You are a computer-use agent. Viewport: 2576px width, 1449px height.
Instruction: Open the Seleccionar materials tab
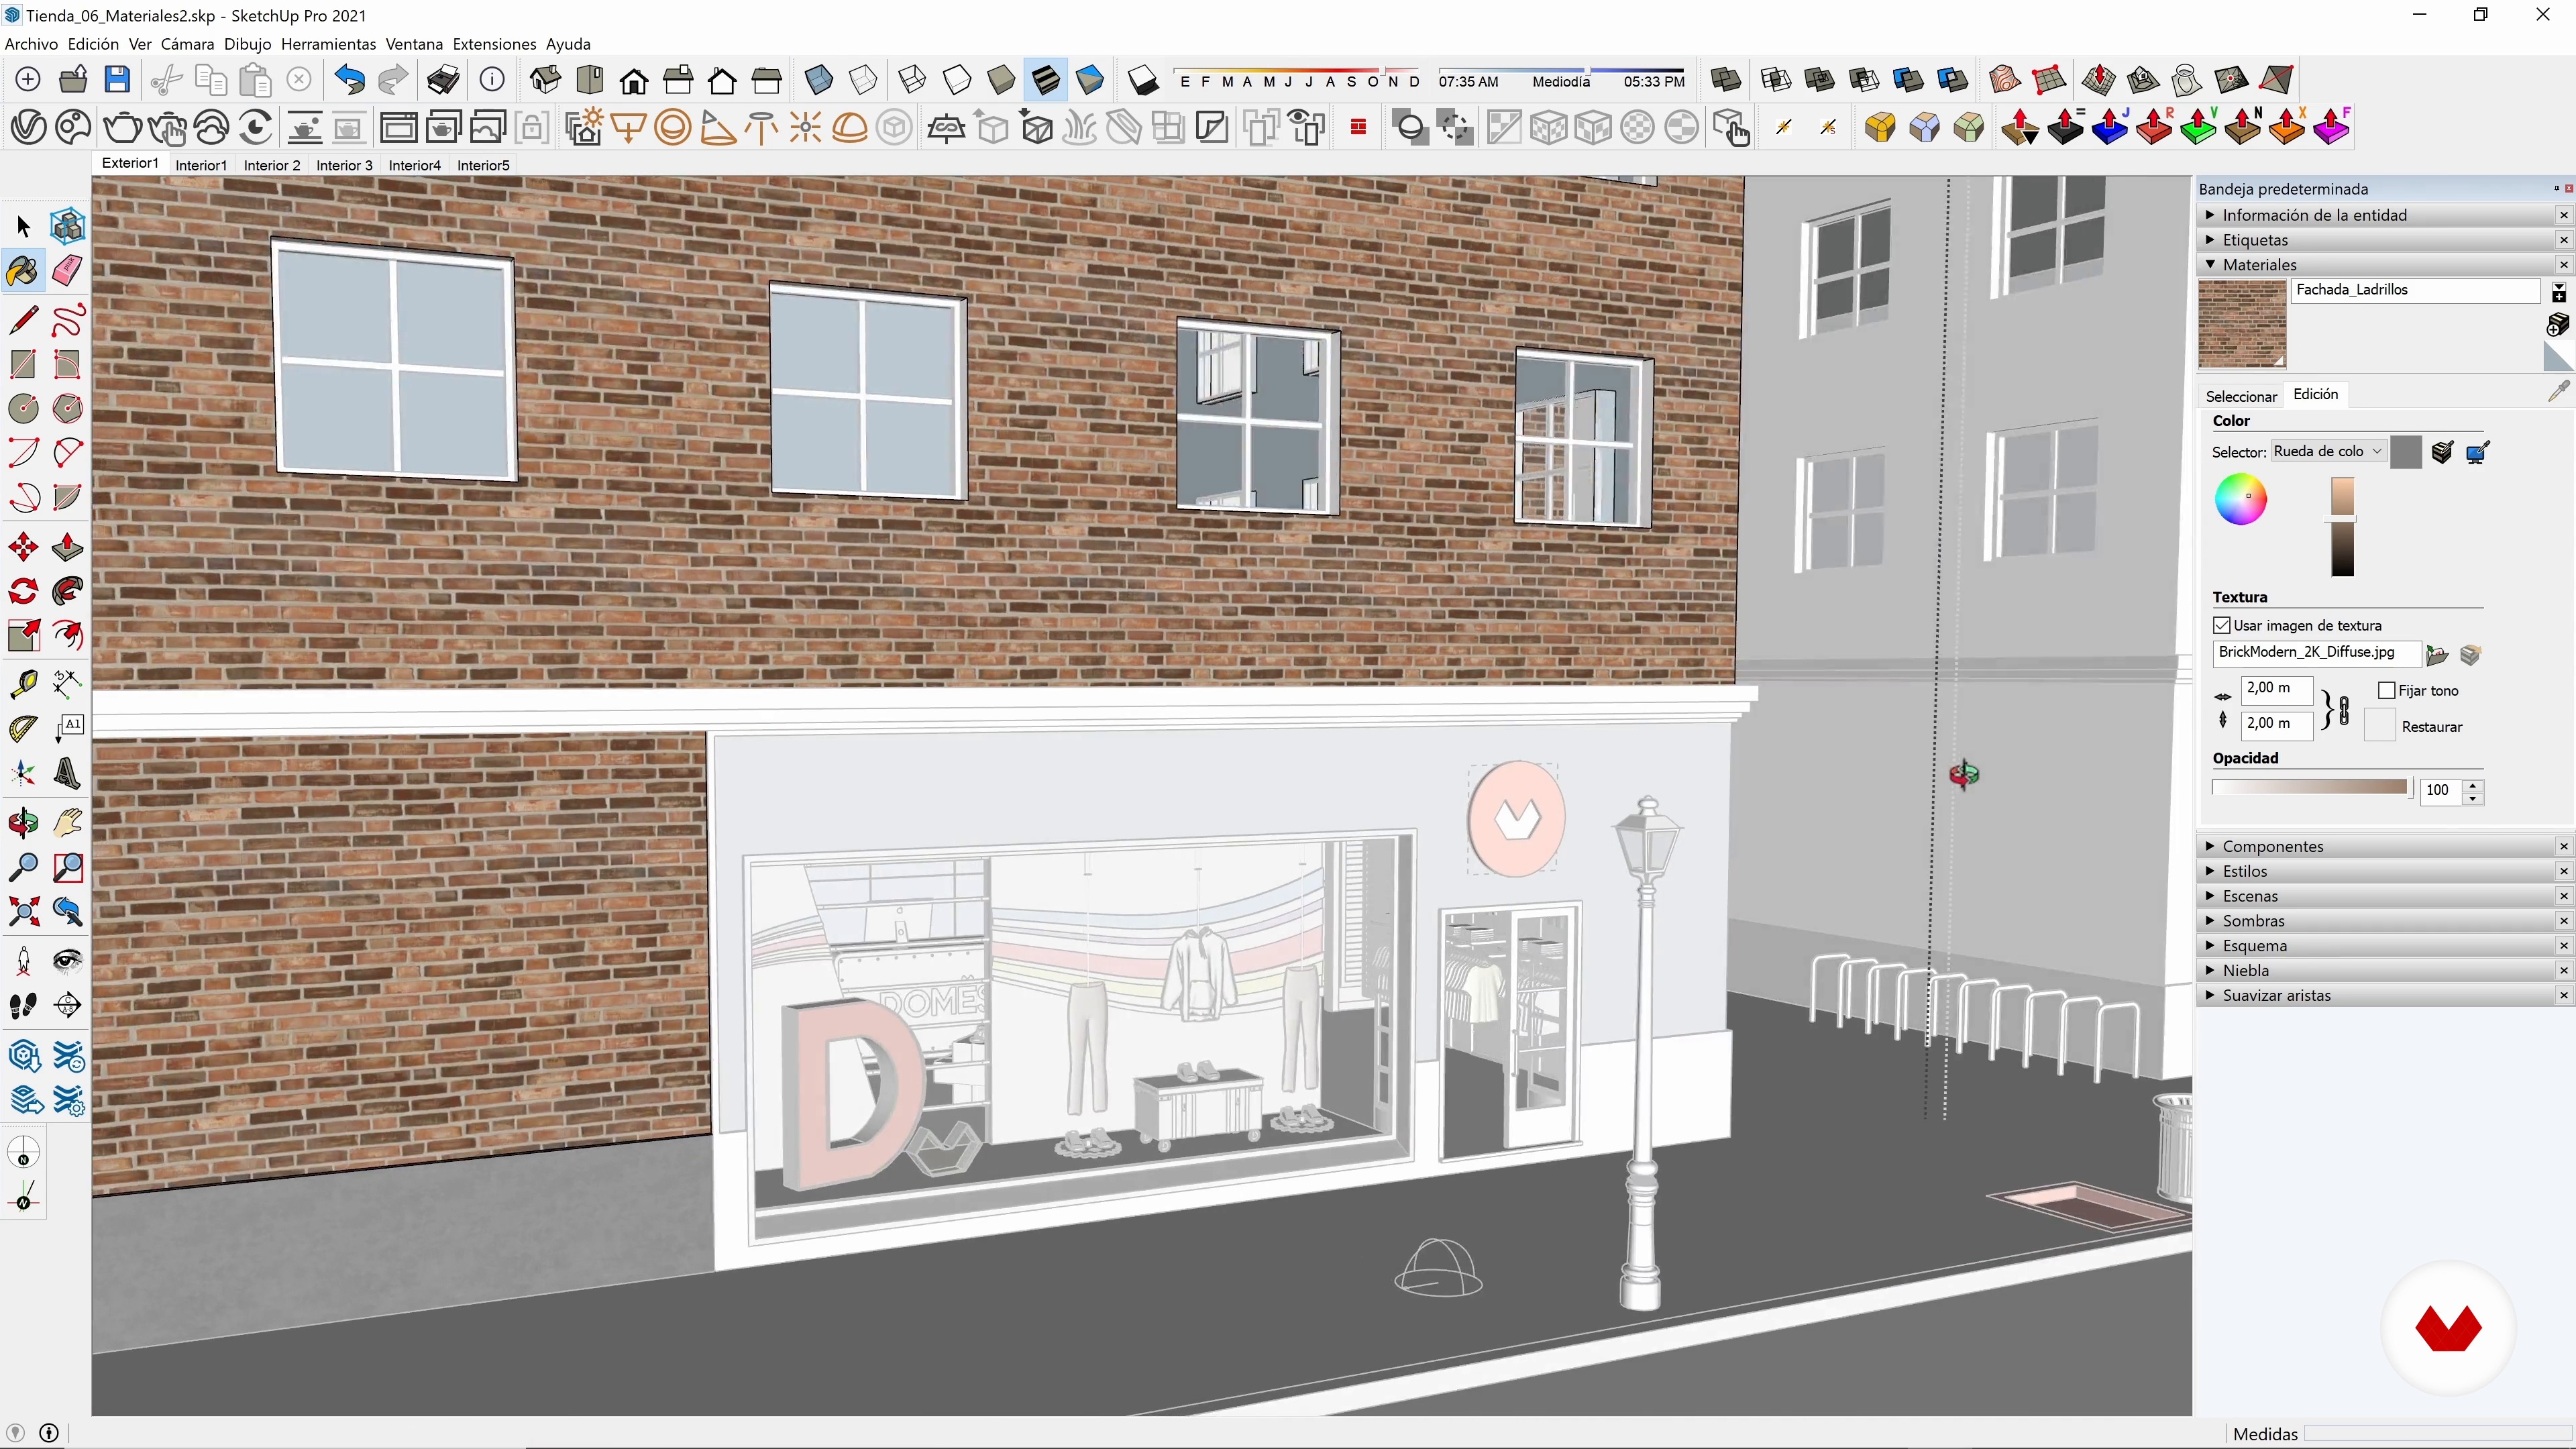point(2241,396)
